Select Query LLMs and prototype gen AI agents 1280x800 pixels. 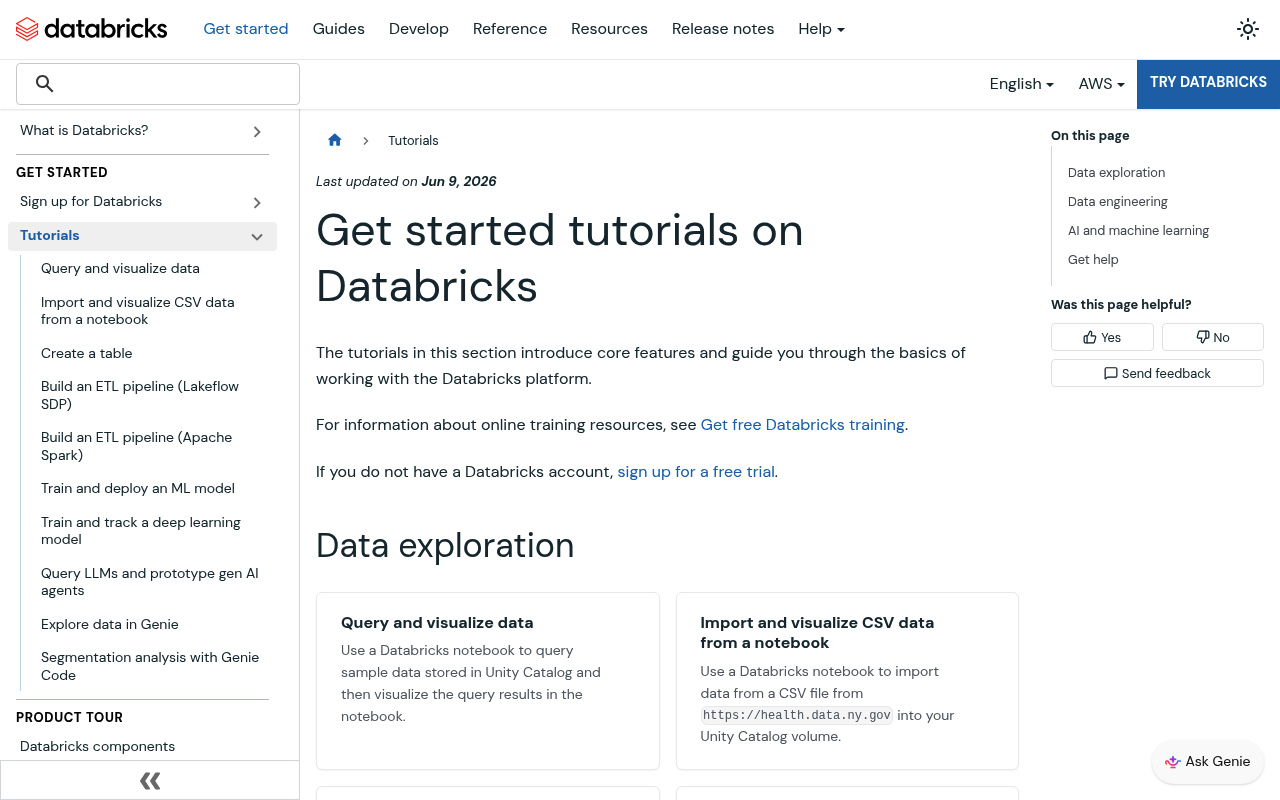pyautogui.click(x=150, y=582)
